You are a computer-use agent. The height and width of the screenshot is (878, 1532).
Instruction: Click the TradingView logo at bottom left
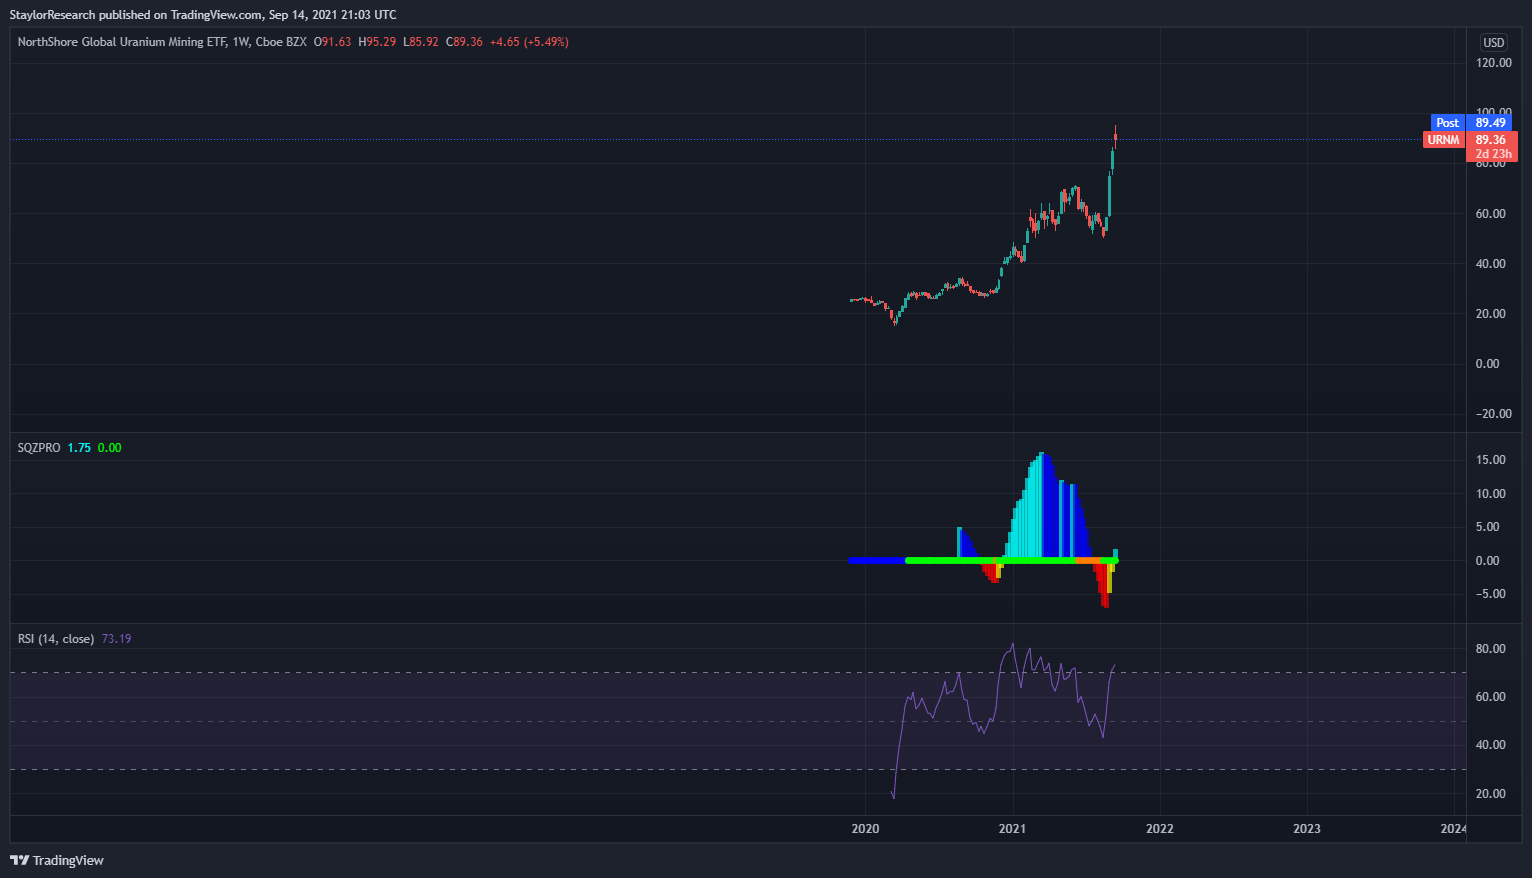(x=57, y=860)
